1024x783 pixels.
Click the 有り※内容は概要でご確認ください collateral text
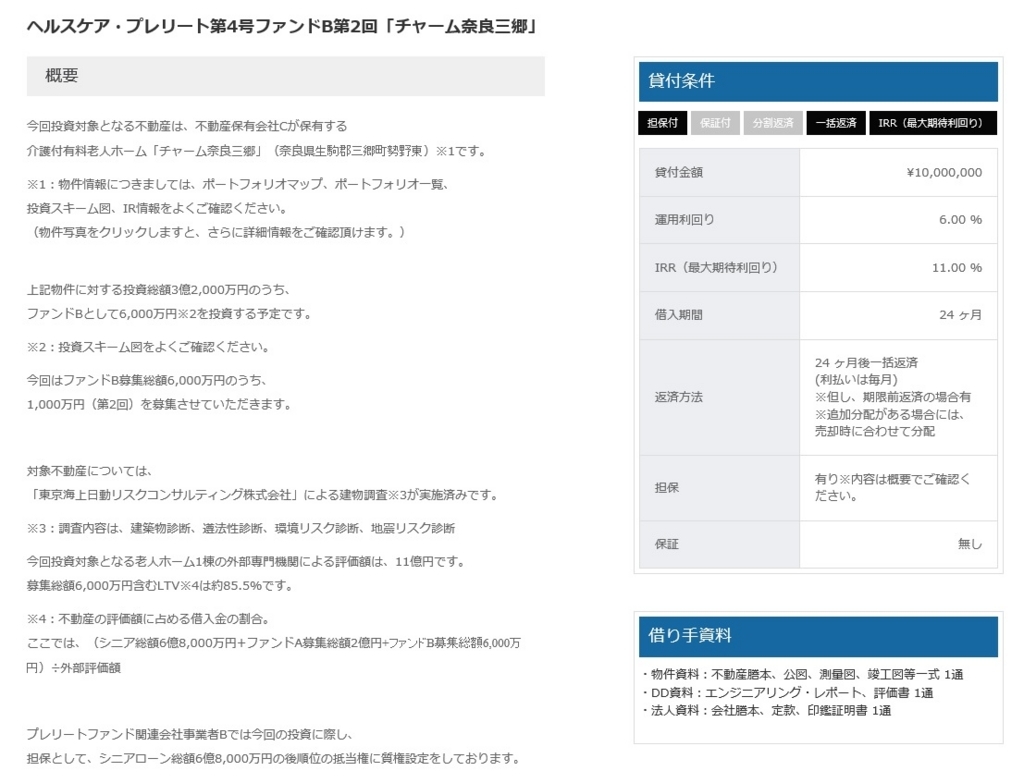[x=892, y=487]
